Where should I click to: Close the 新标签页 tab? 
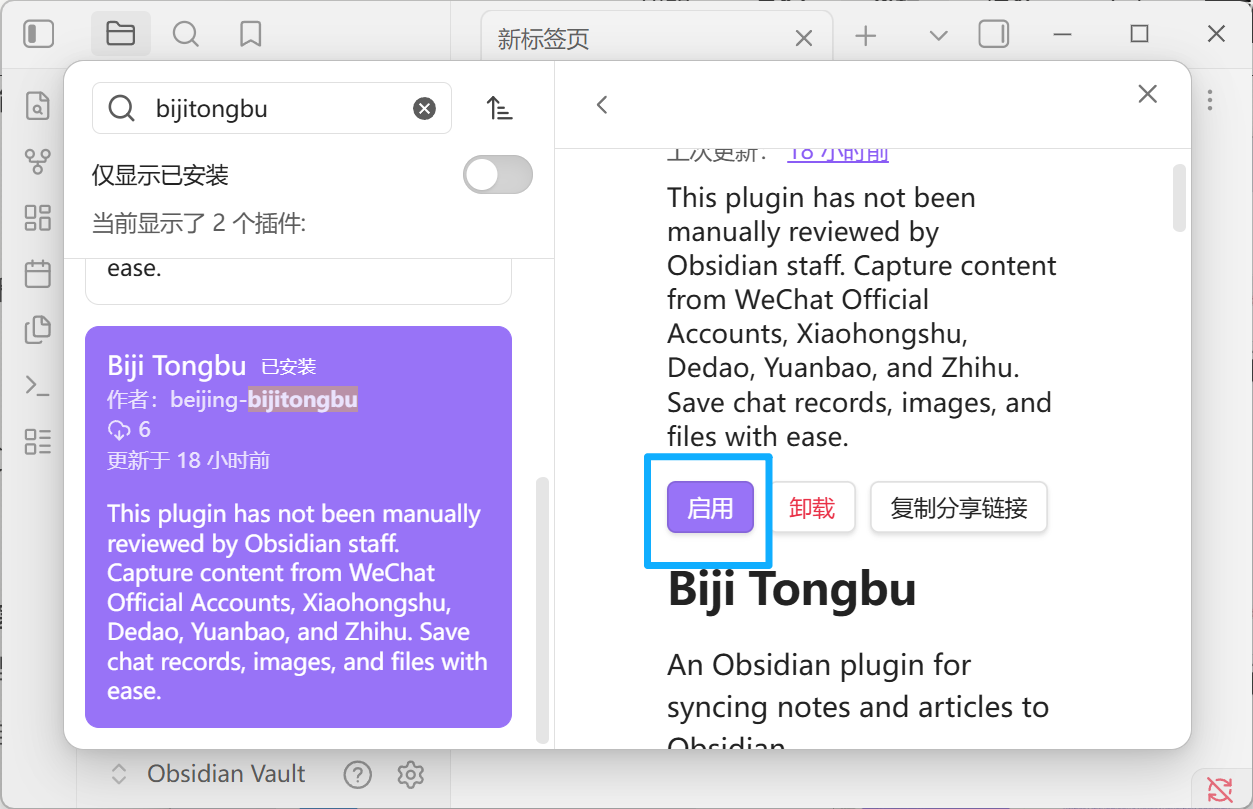(803, 38)
